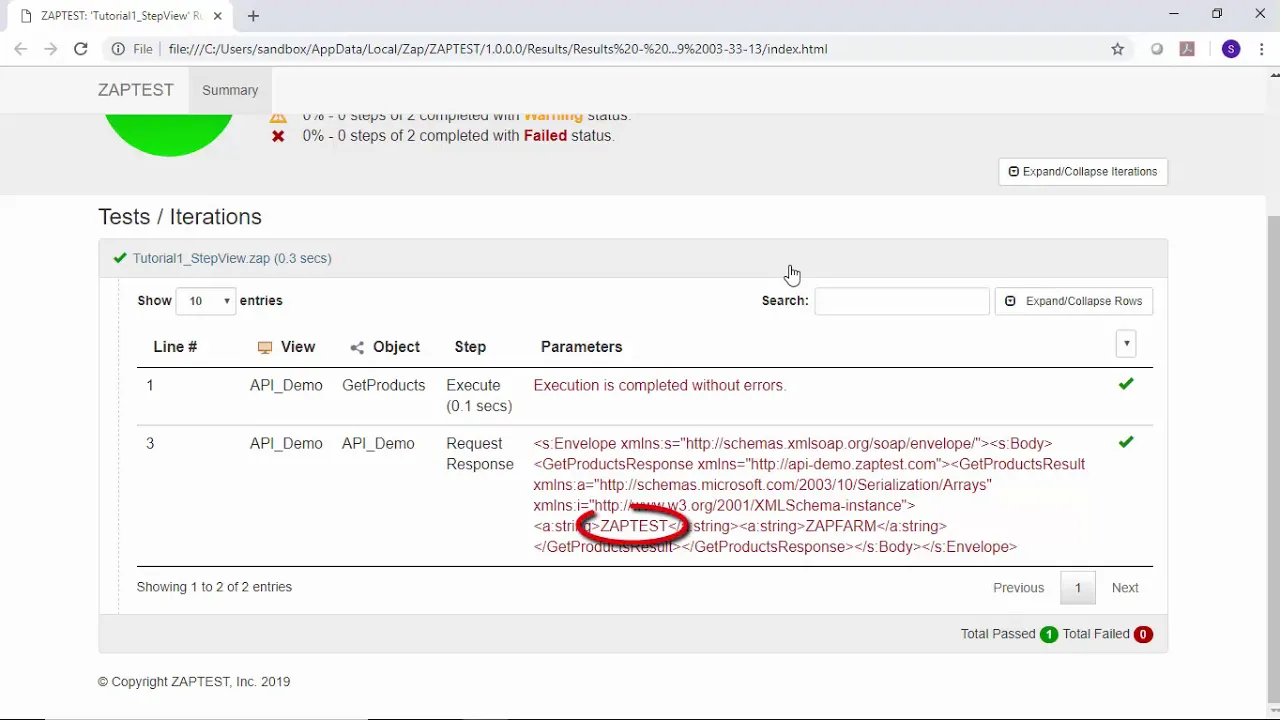
Task: Click the green check beside Tutorial1_StepView.zap
Action: tap(120, 258)
